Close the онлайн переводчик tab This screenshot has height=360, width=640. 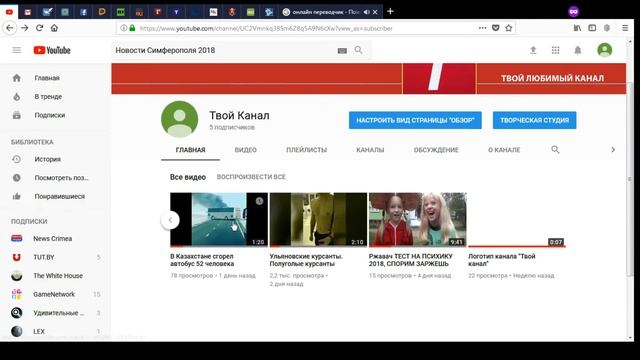tap(375, 12)
